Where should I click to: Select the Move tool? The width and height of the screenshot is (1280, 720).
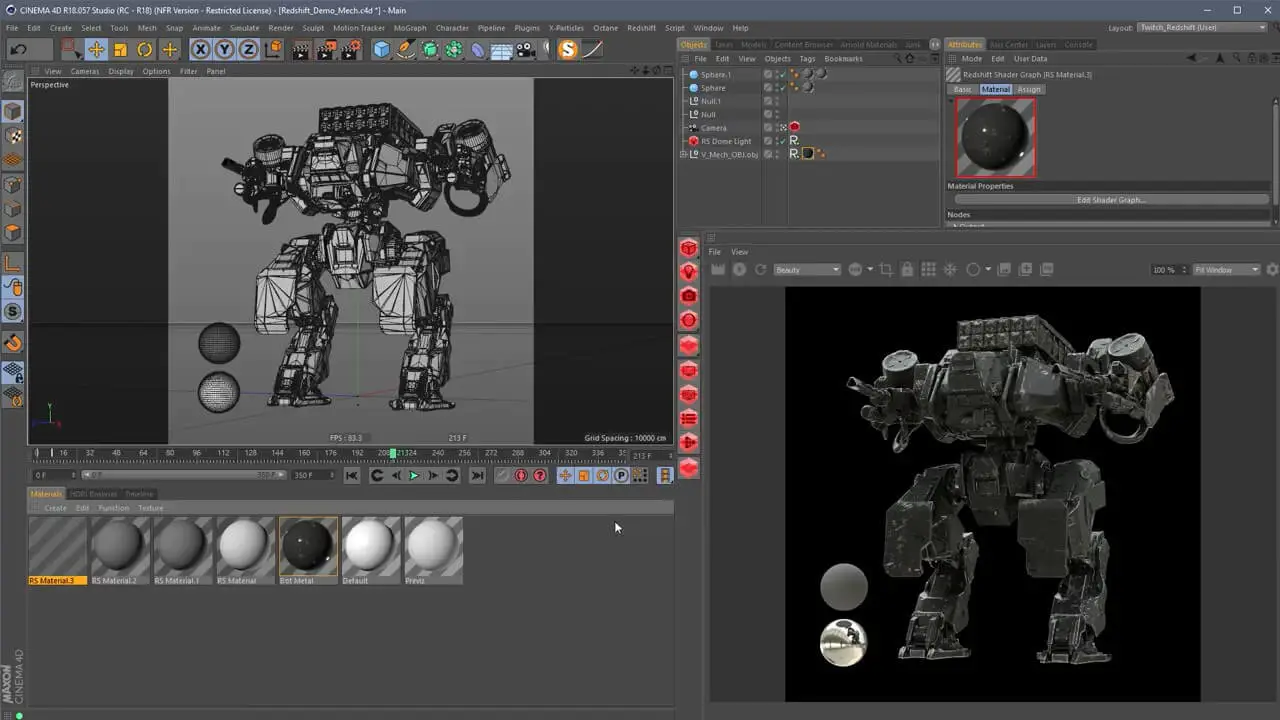pos(97,49)
